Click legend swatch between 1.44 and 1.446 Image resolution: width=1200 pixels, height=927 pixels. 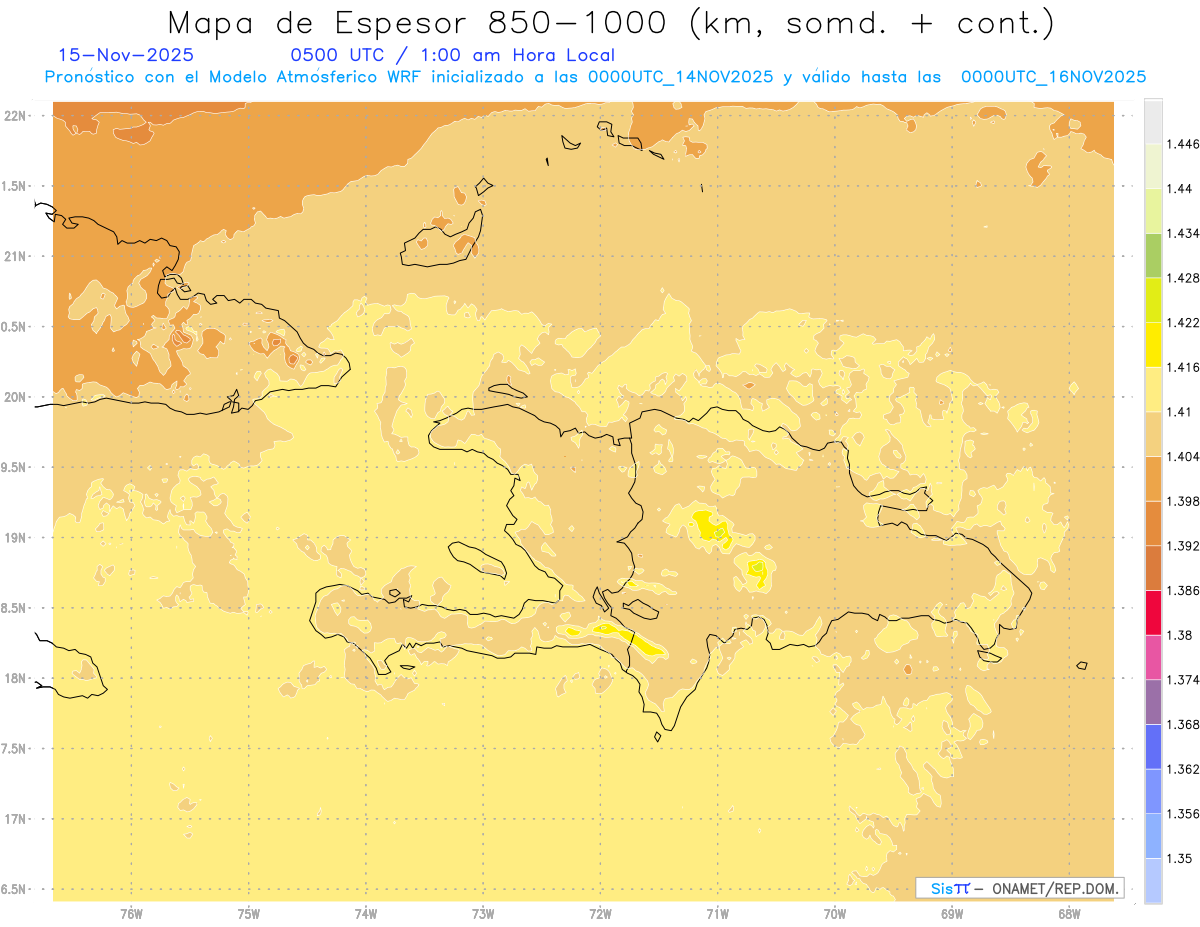[1153, 166]
